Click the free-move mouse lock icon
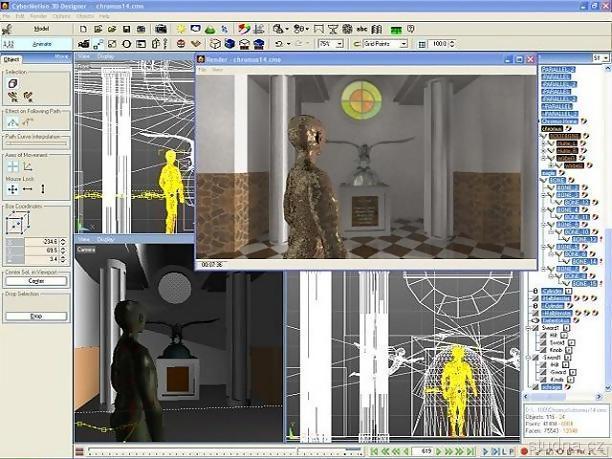This screenshot has height=459, width=612. [x=13, y=188]
